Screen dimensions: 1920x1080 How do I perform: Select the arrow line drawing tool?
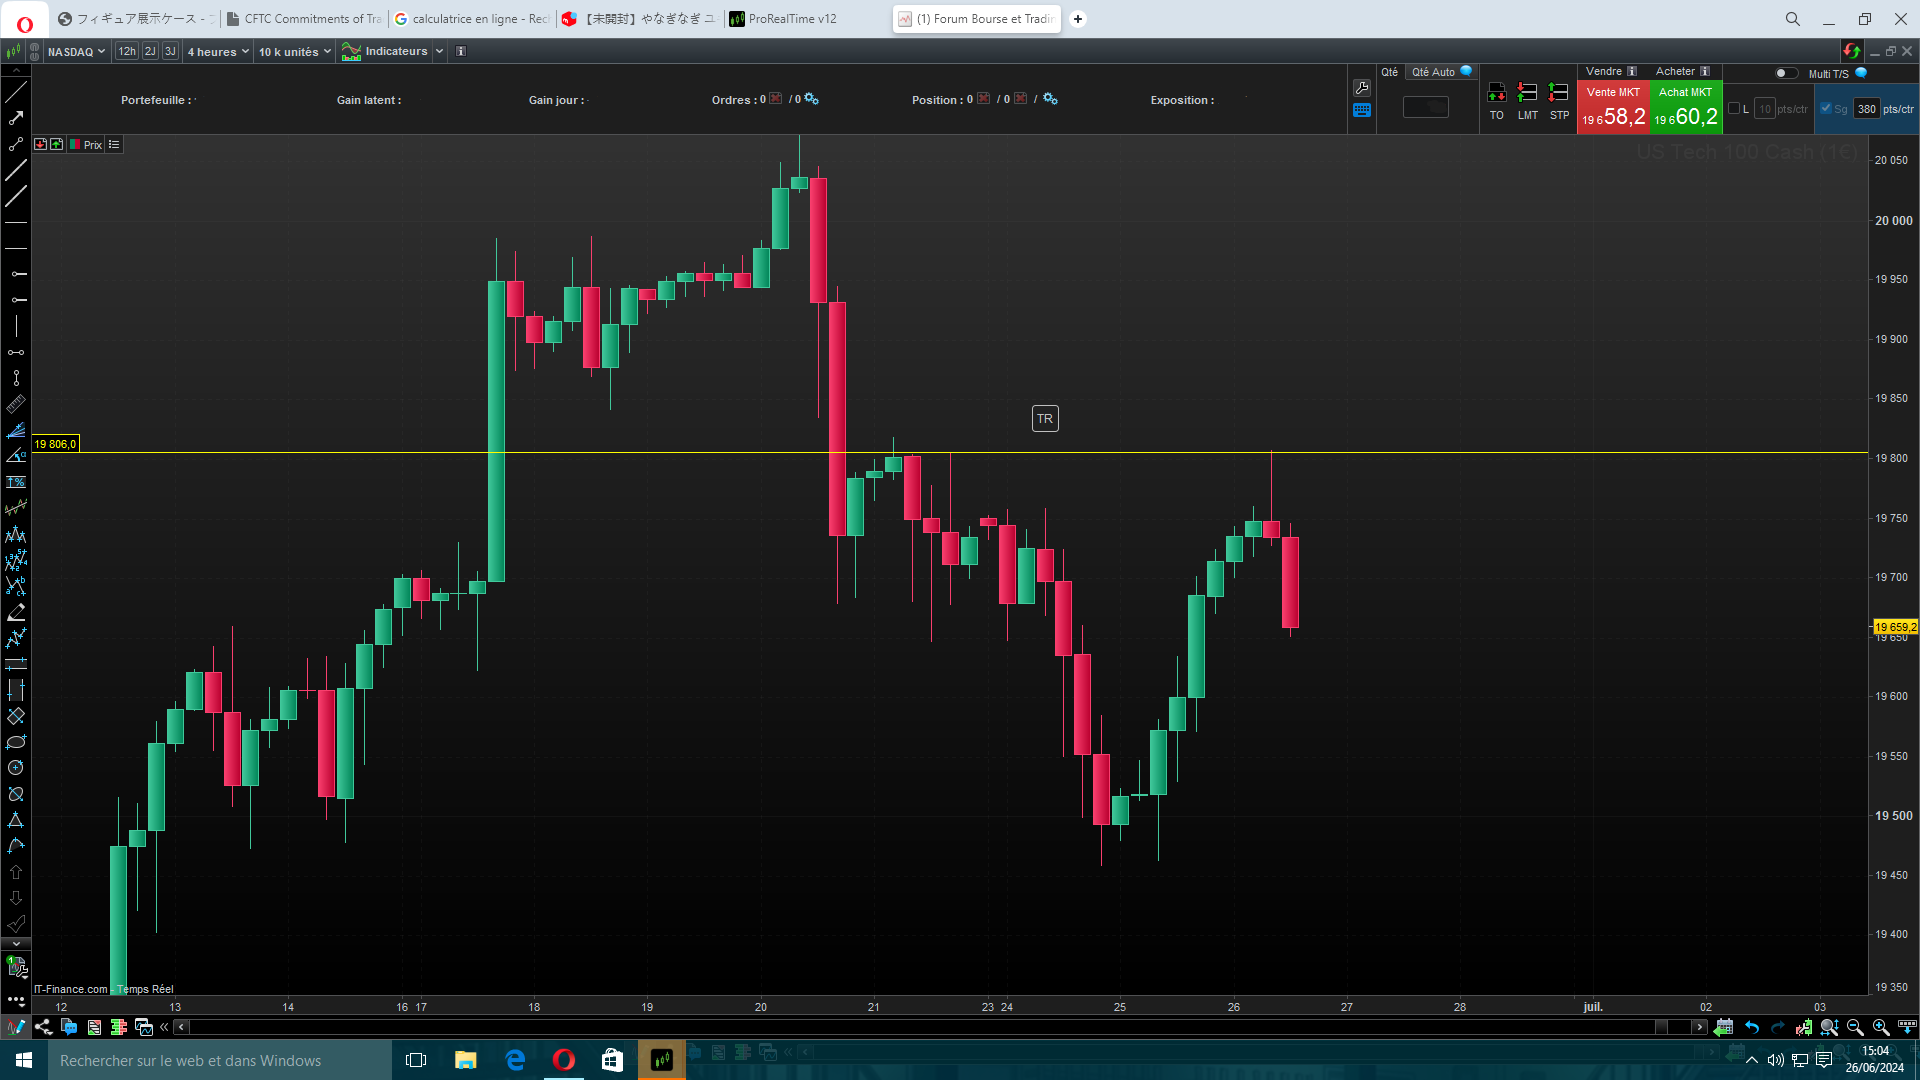[x=16, y=118]
